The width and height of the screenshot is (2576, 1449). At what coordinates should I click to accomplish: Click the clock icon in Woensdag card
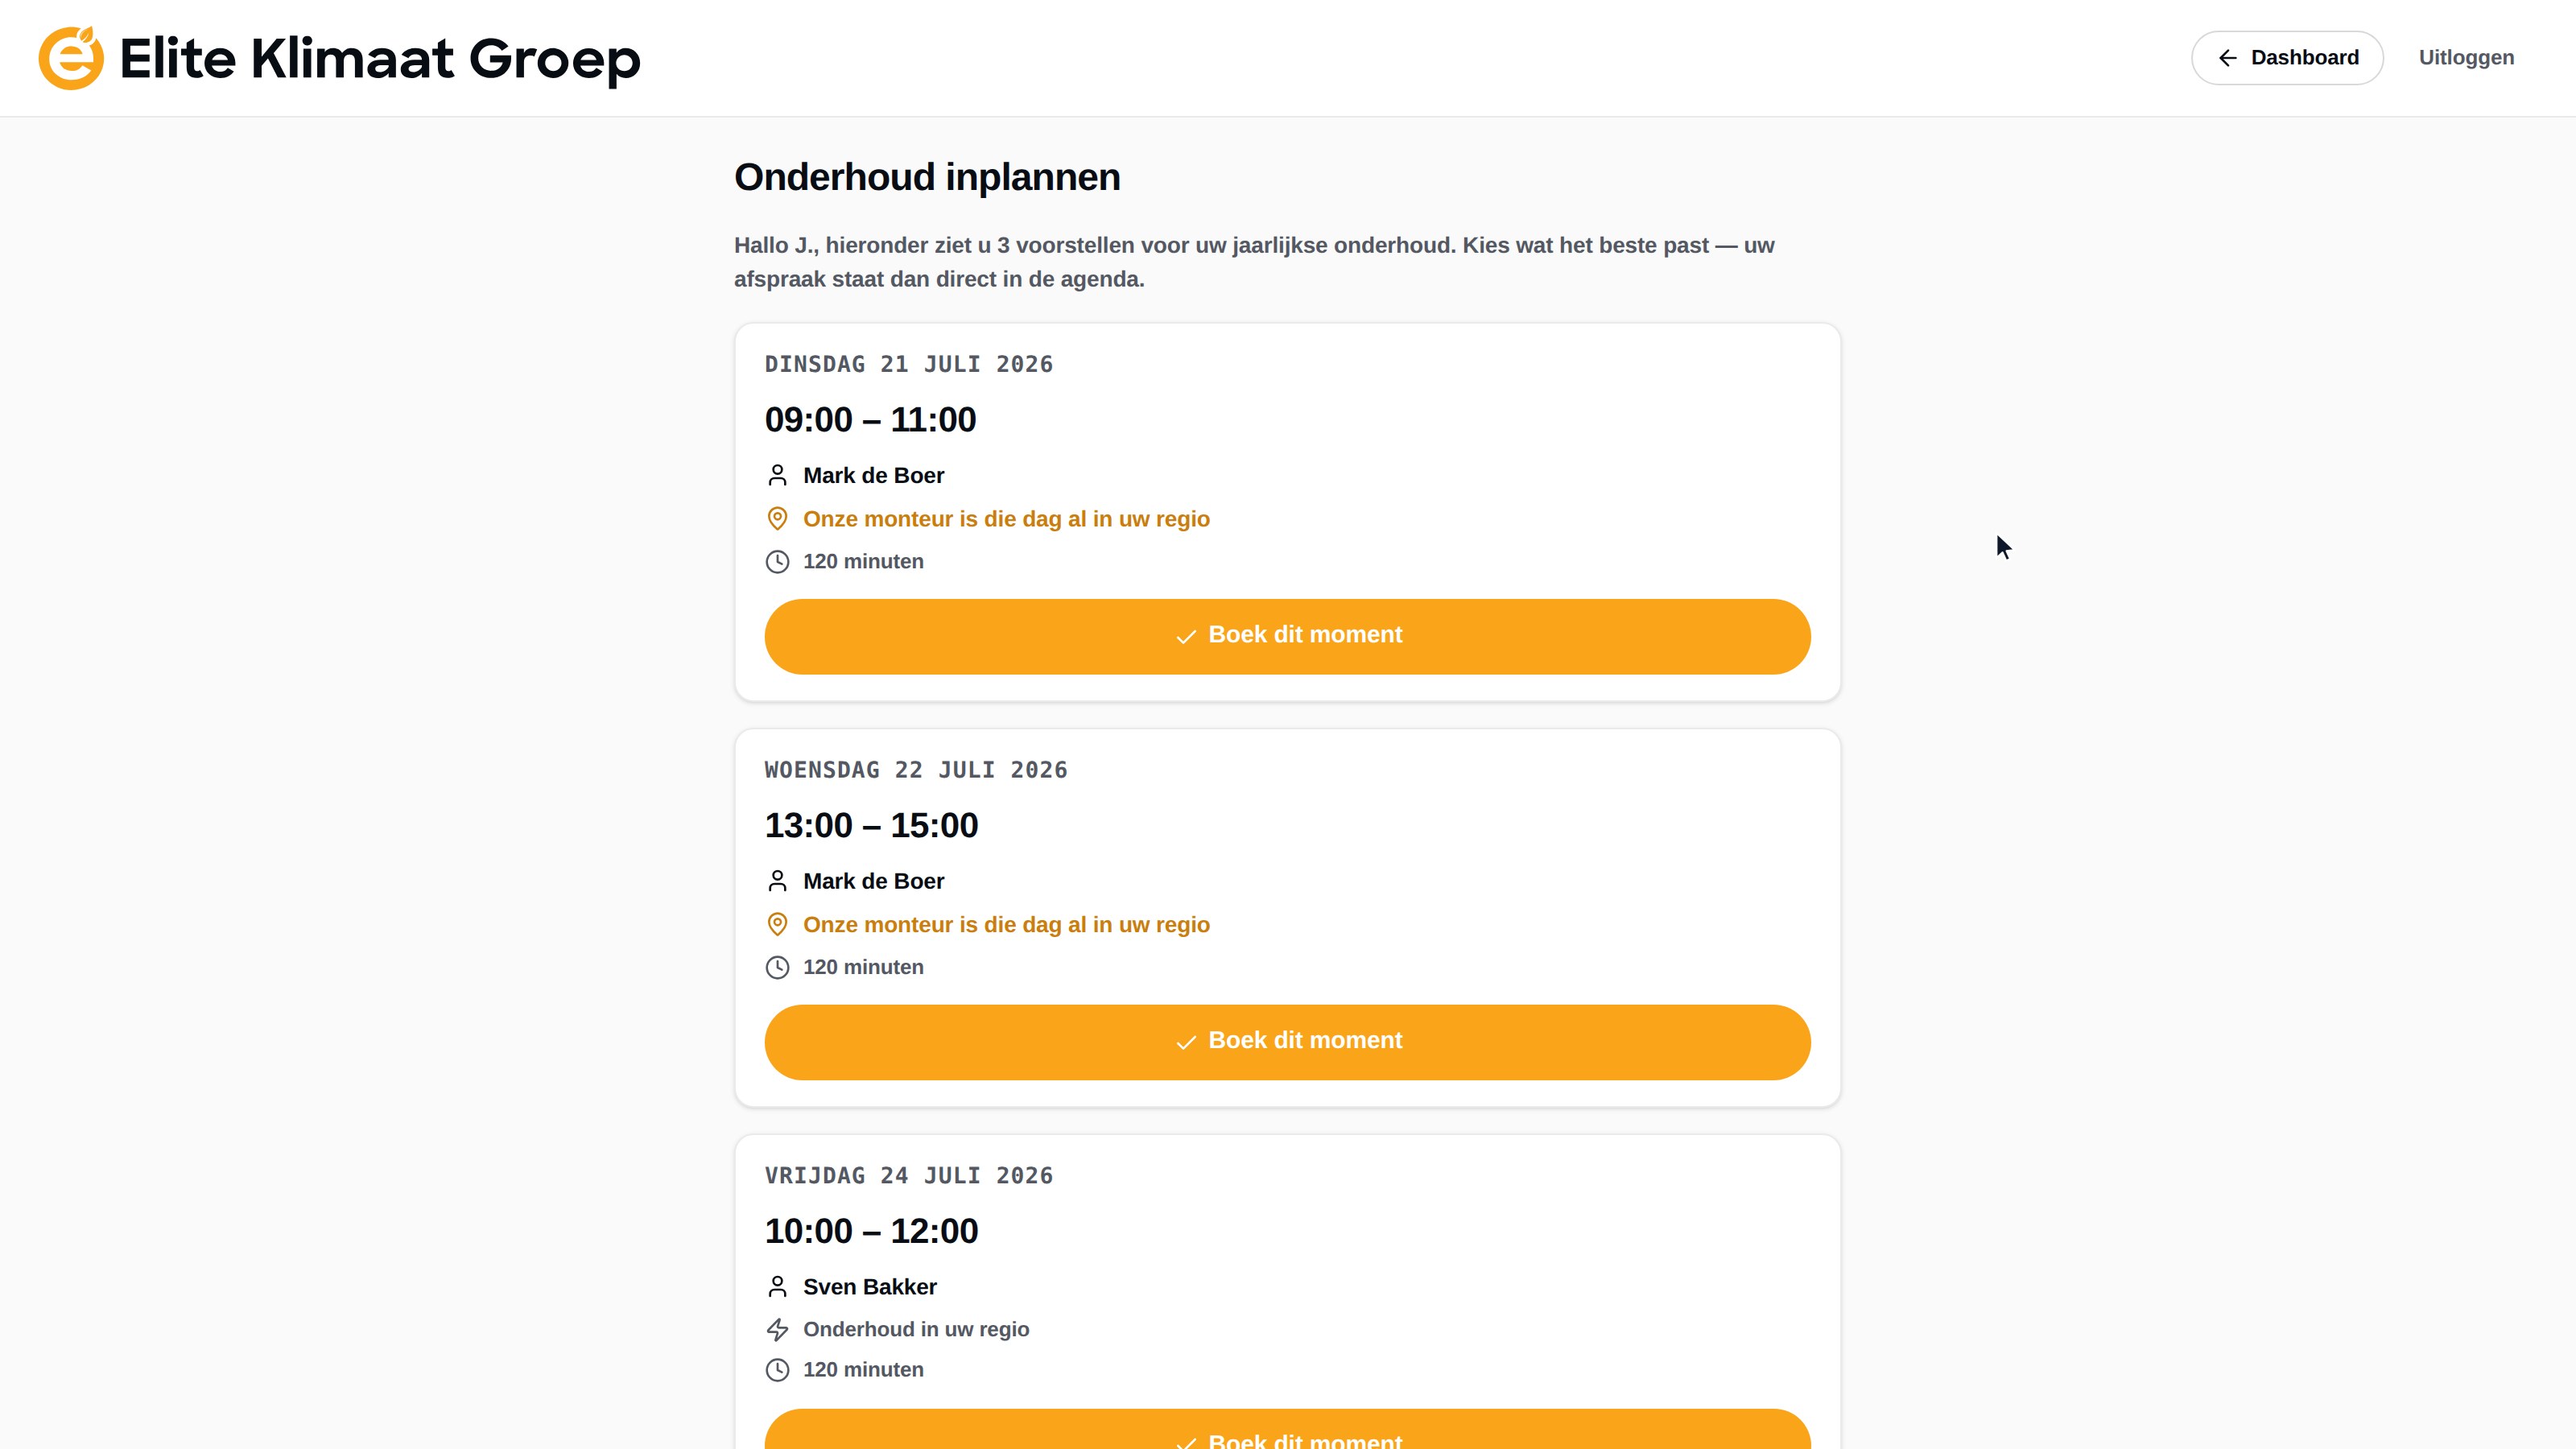tap(777, 968)
